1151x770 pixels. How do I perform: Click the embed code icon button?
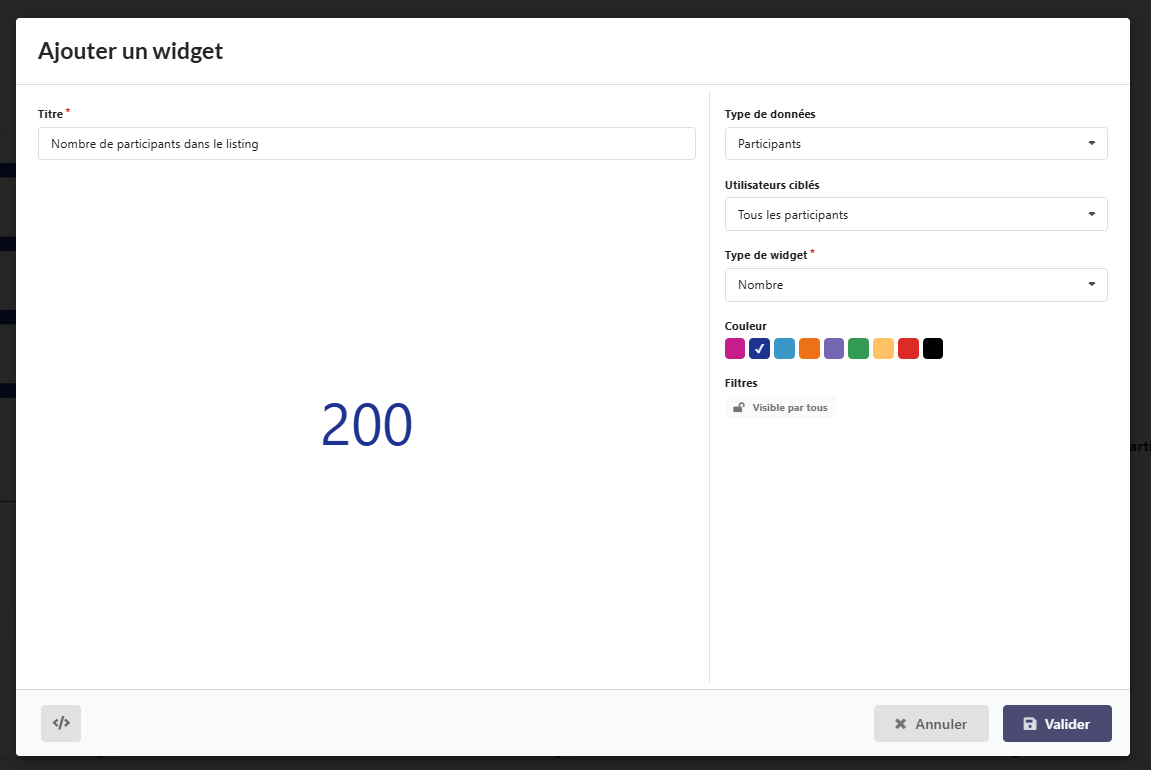(61, 723)
